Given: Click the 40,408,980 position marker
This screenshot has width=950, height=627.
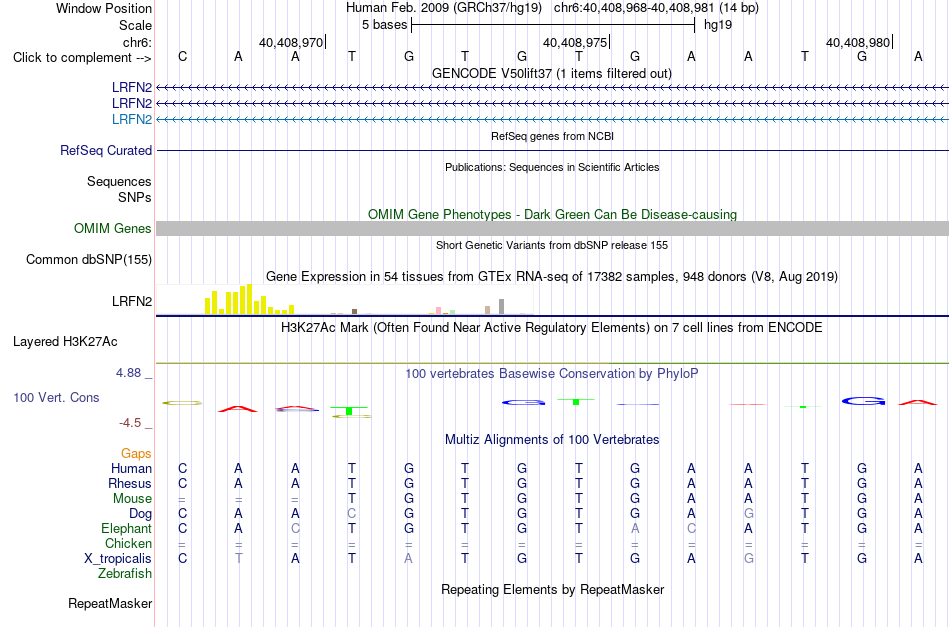Looking at the screenshot, I should 859,42.
